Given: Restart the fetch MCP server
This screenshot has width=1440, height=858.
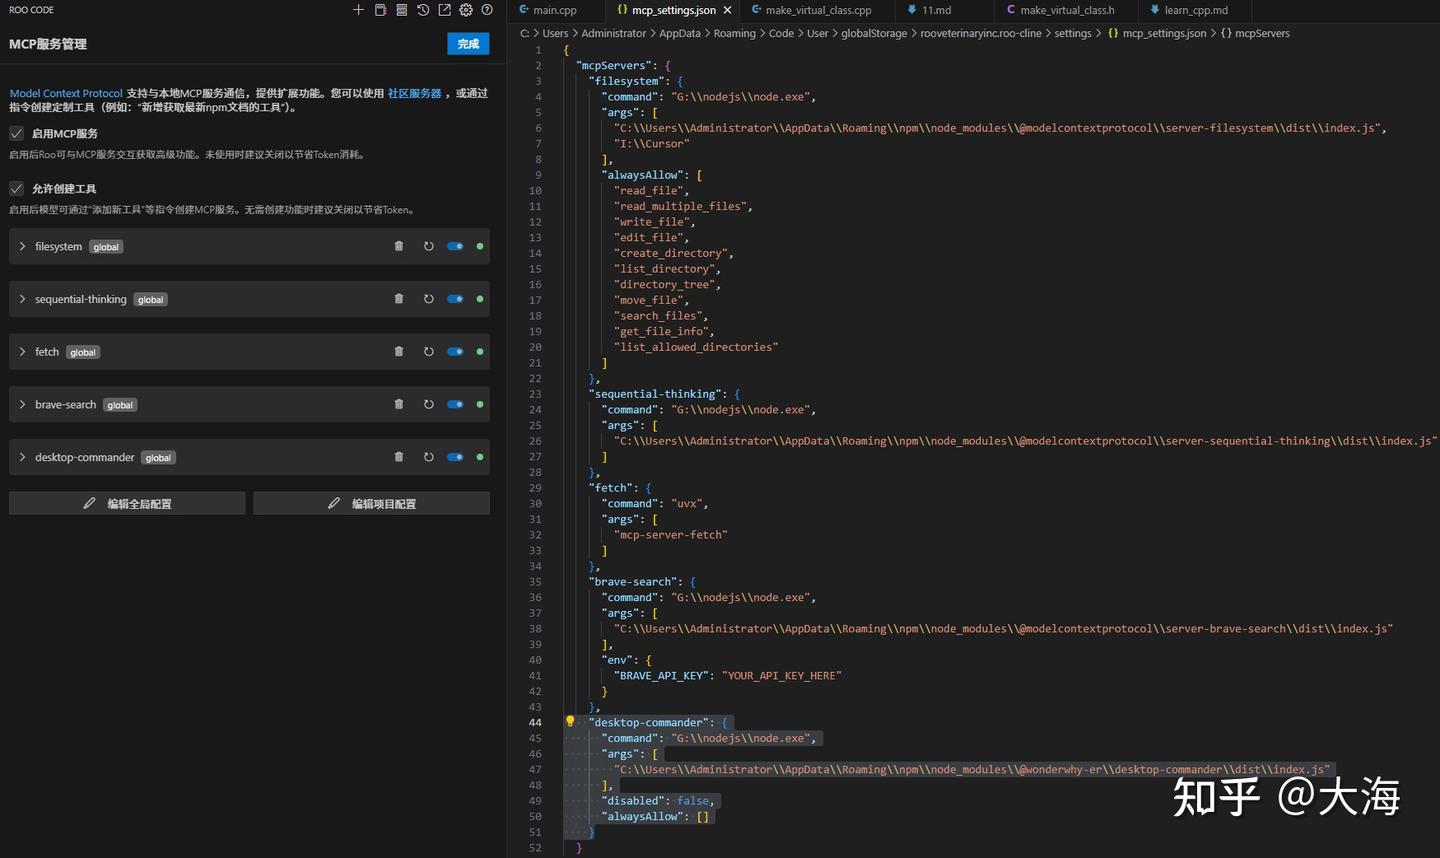Looking at the screenshot, I should pyautogui.click(x=428, y=352).
